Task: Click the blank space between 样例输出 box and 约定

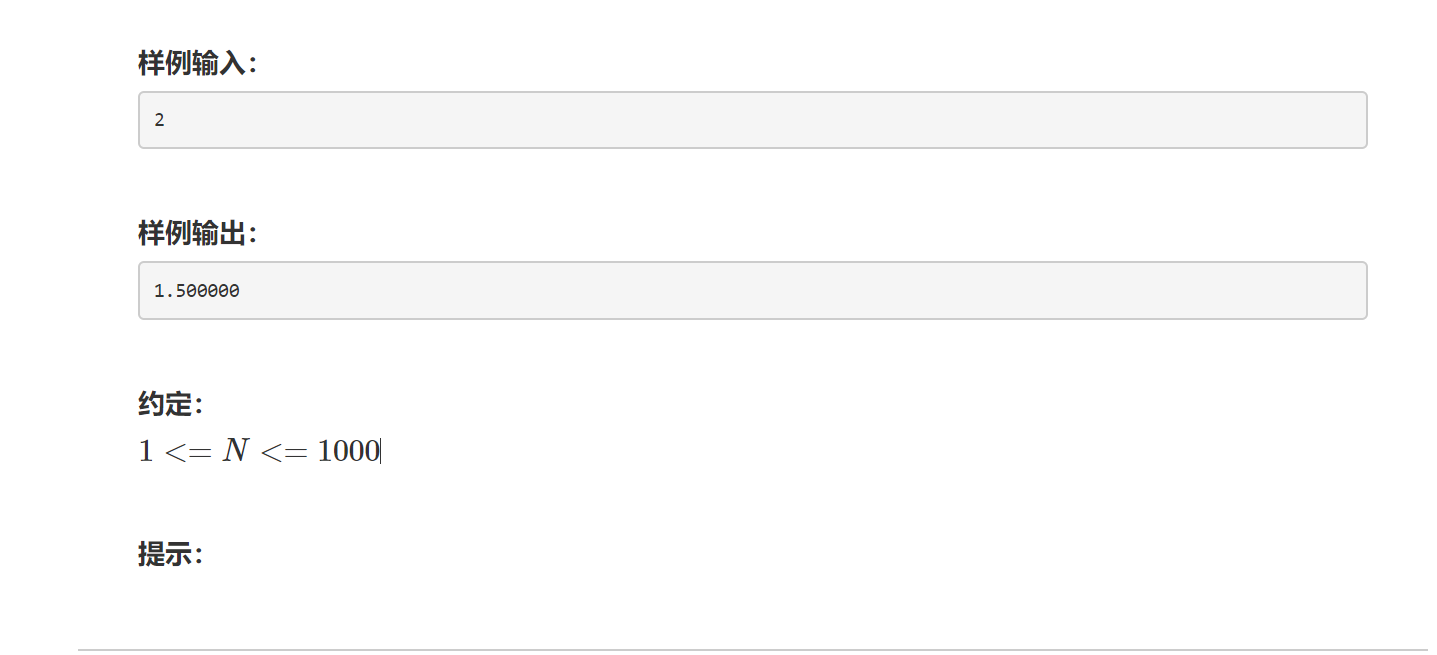Action: [x=752, y=353]
